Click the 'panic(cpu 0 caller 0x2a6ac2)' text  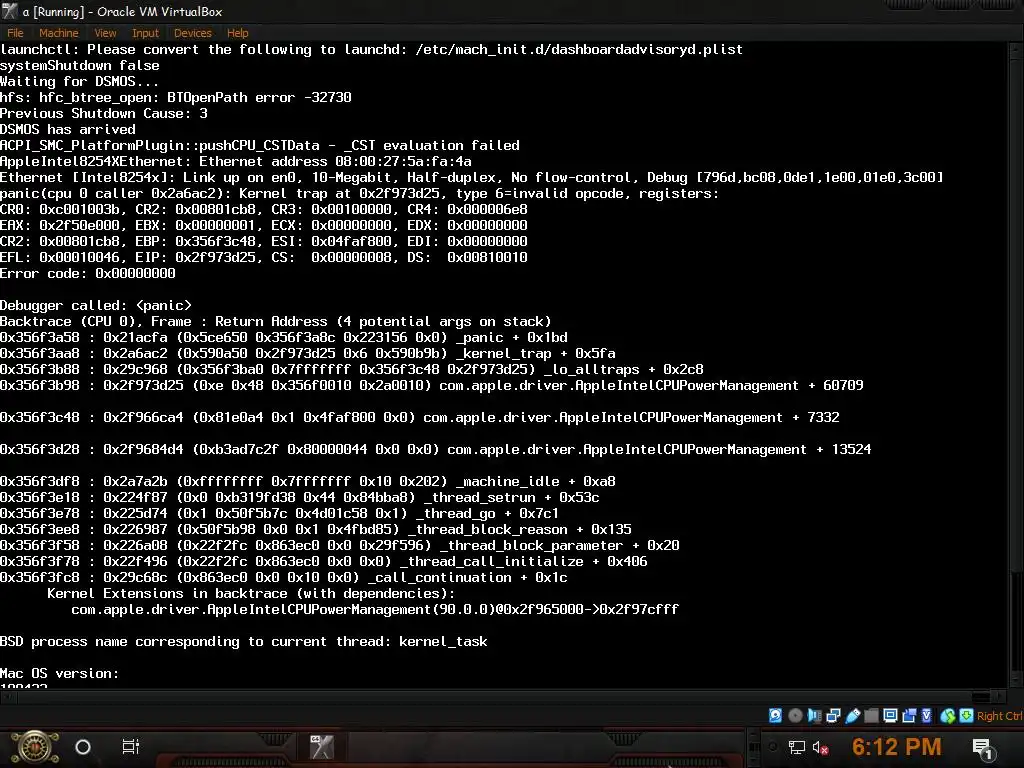(x=115, y=193)
